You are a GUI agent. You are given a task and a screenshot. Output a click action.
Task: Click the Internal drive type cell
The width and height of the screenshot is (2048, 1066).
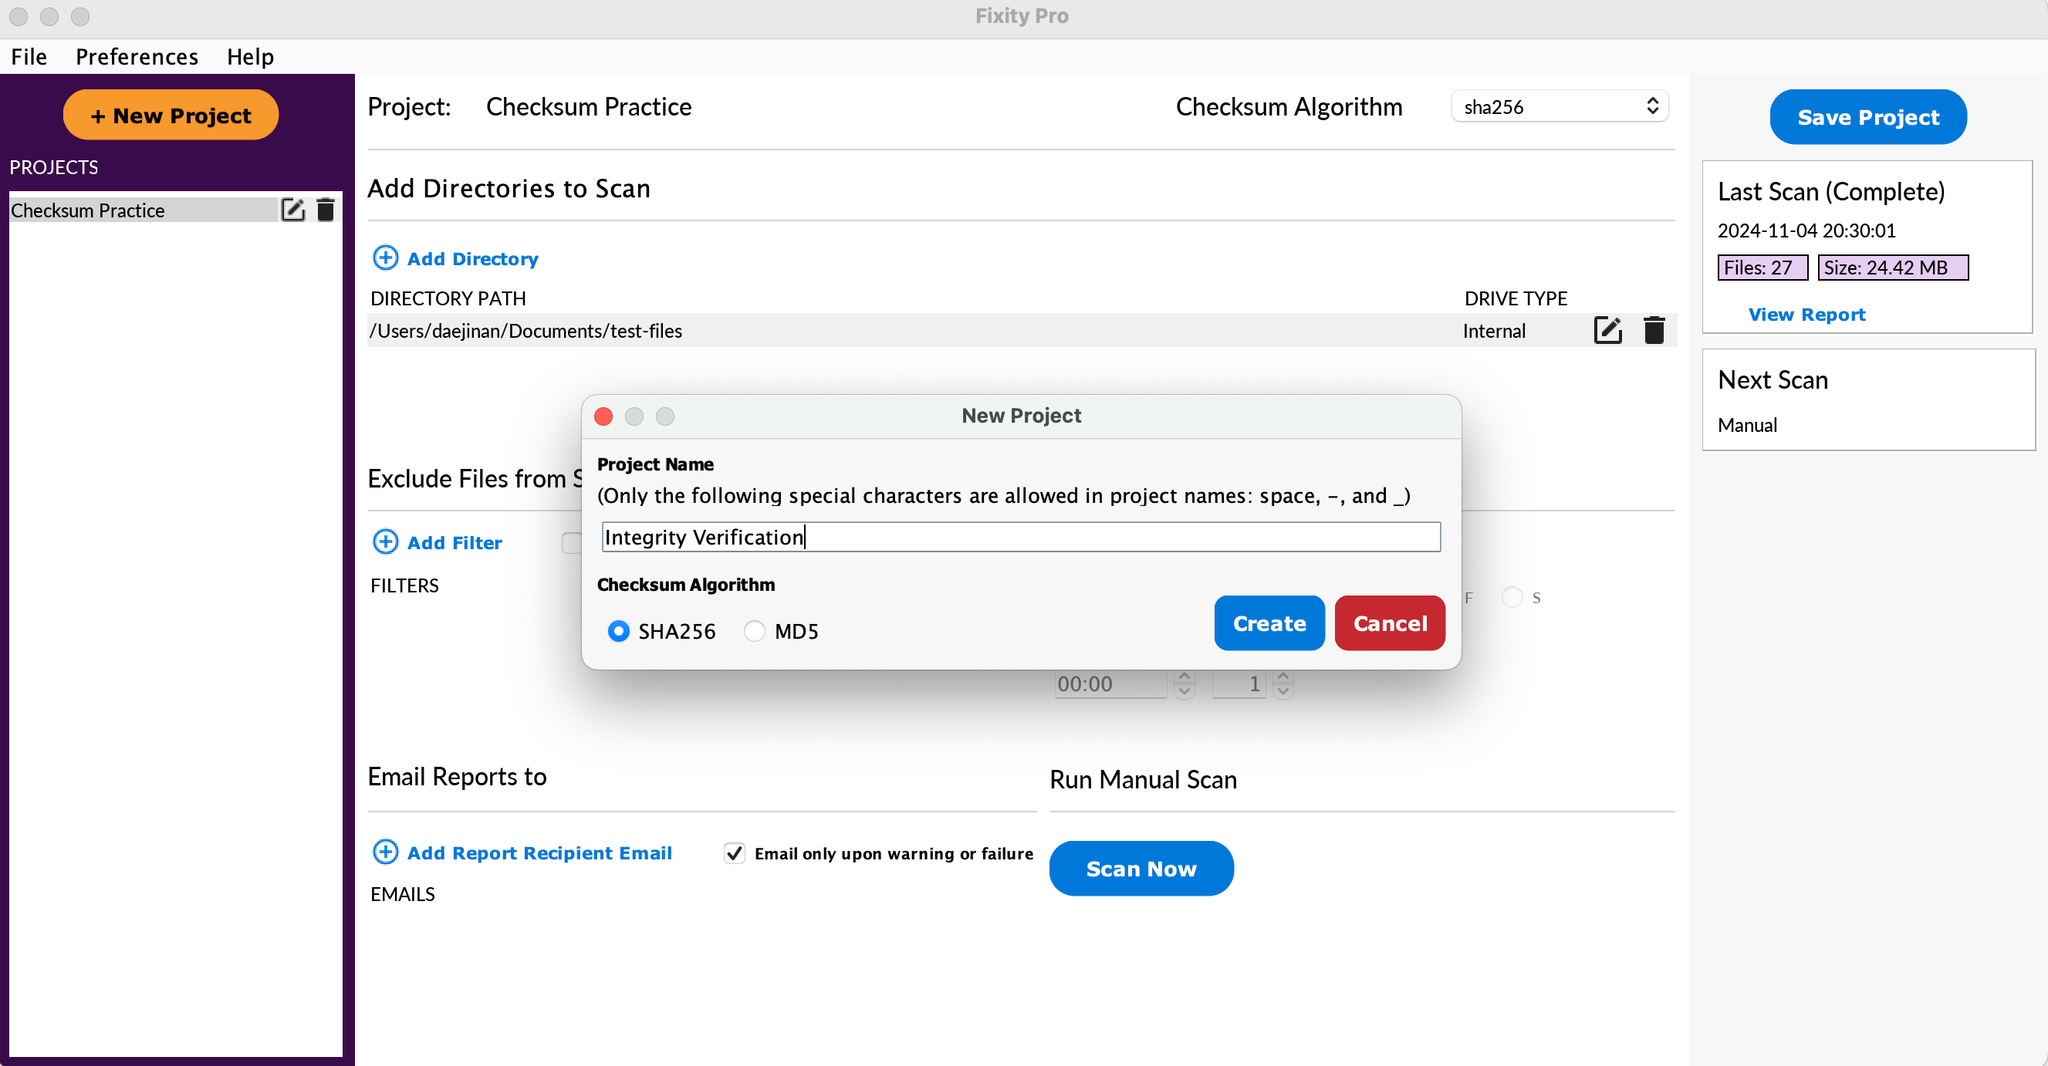pyautogui.click(x=1494, y=331)
